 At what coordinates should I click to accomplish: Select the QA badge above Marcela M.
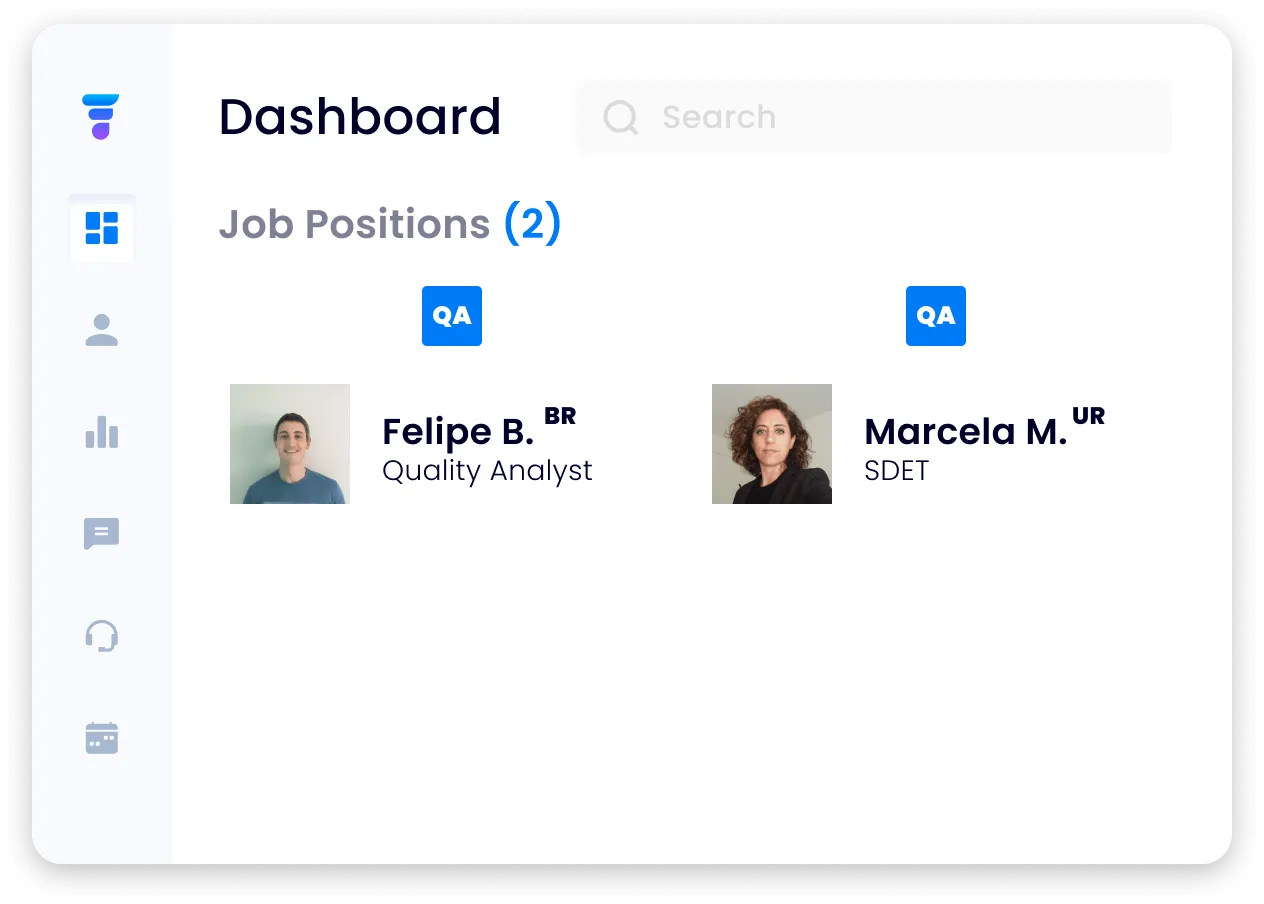click(x=935, y=316)
